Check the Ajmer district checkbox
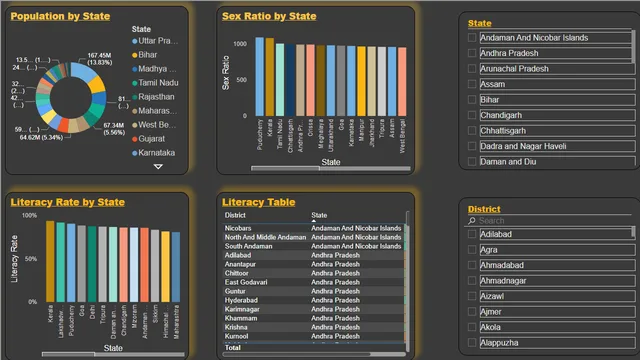Image resolution: width=640 pixels, height=360 pixels. coord(472,312)
